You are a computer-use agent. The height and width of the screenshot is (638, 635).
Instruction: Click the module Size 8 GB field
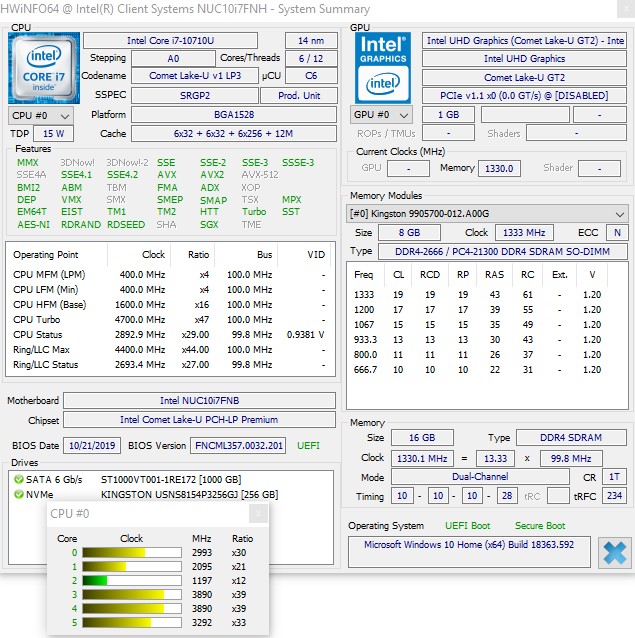pos(409,233)
